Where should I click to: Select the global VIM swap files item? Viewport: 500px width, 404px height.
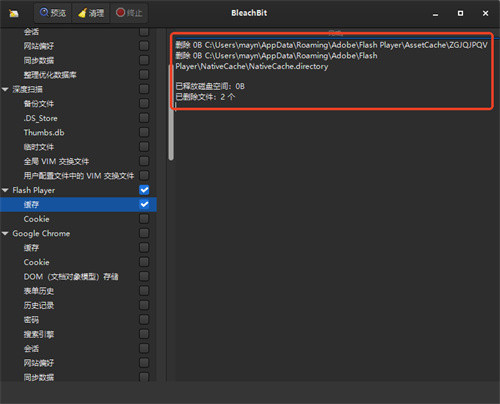56,162
